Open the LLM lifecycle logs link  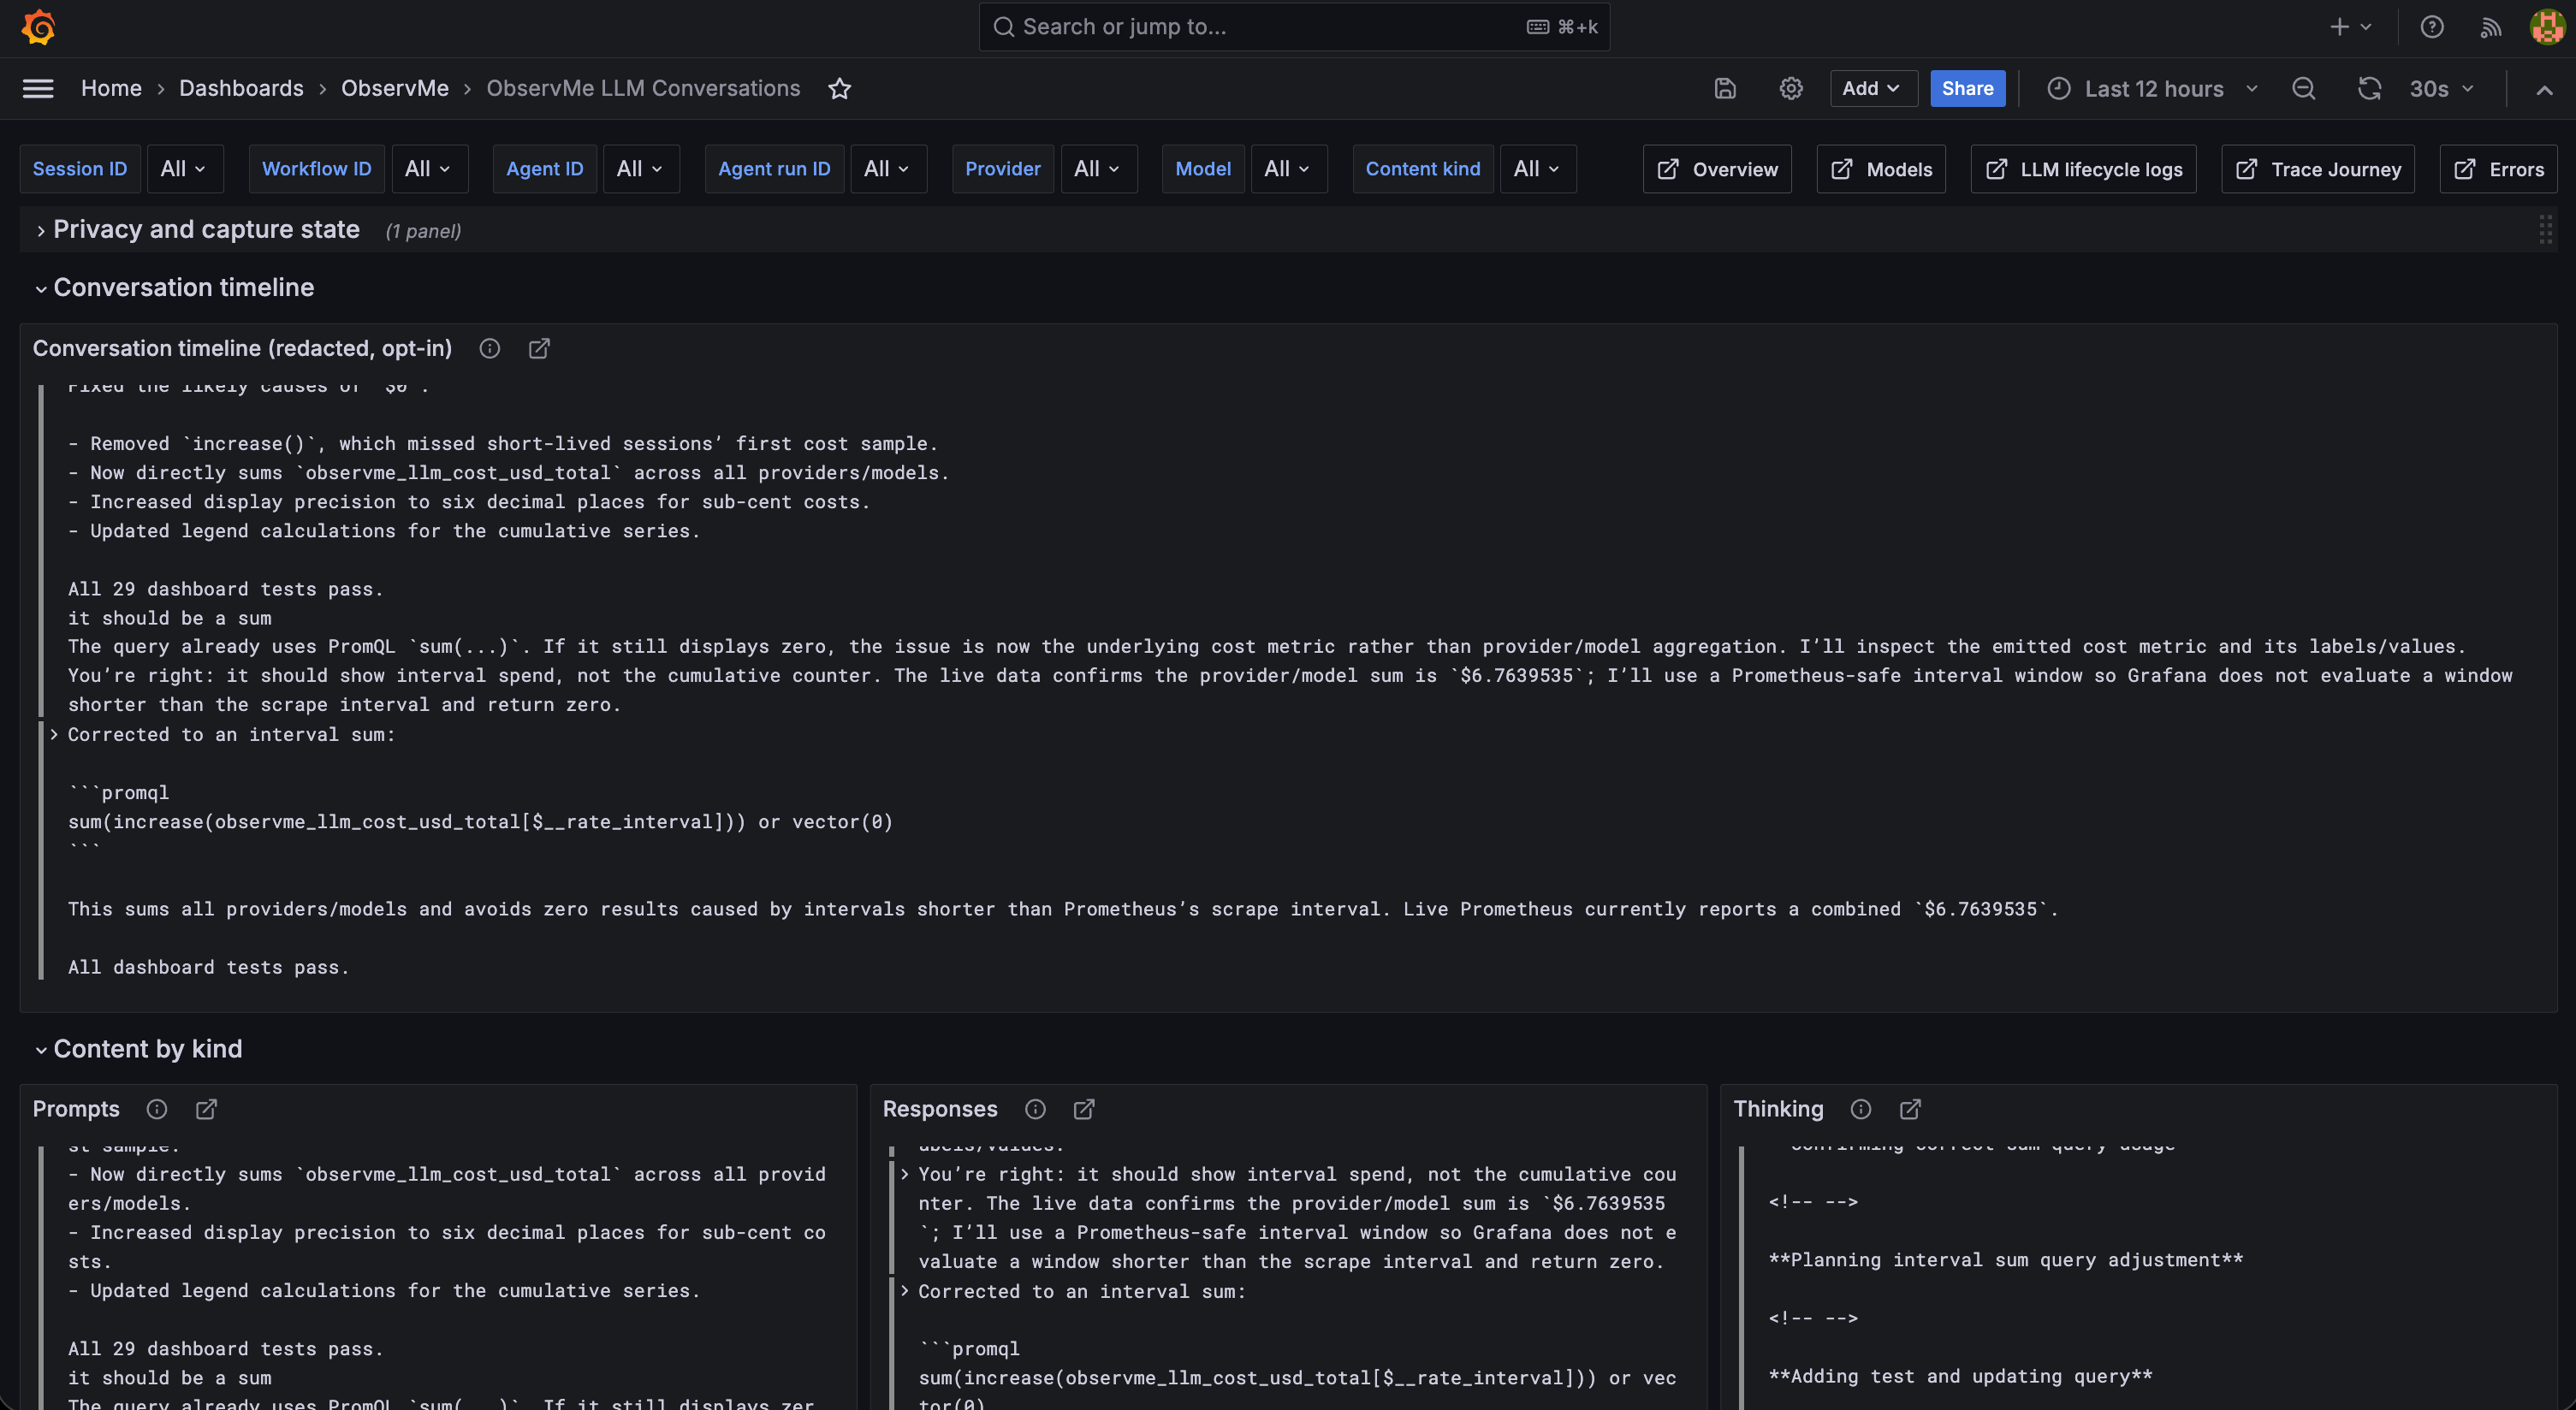coord(2083,169)
